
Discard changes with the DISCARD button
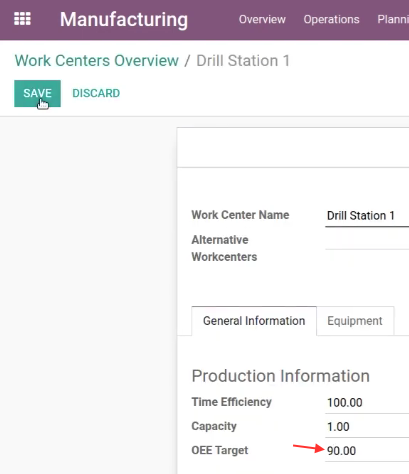pos(96,93)
